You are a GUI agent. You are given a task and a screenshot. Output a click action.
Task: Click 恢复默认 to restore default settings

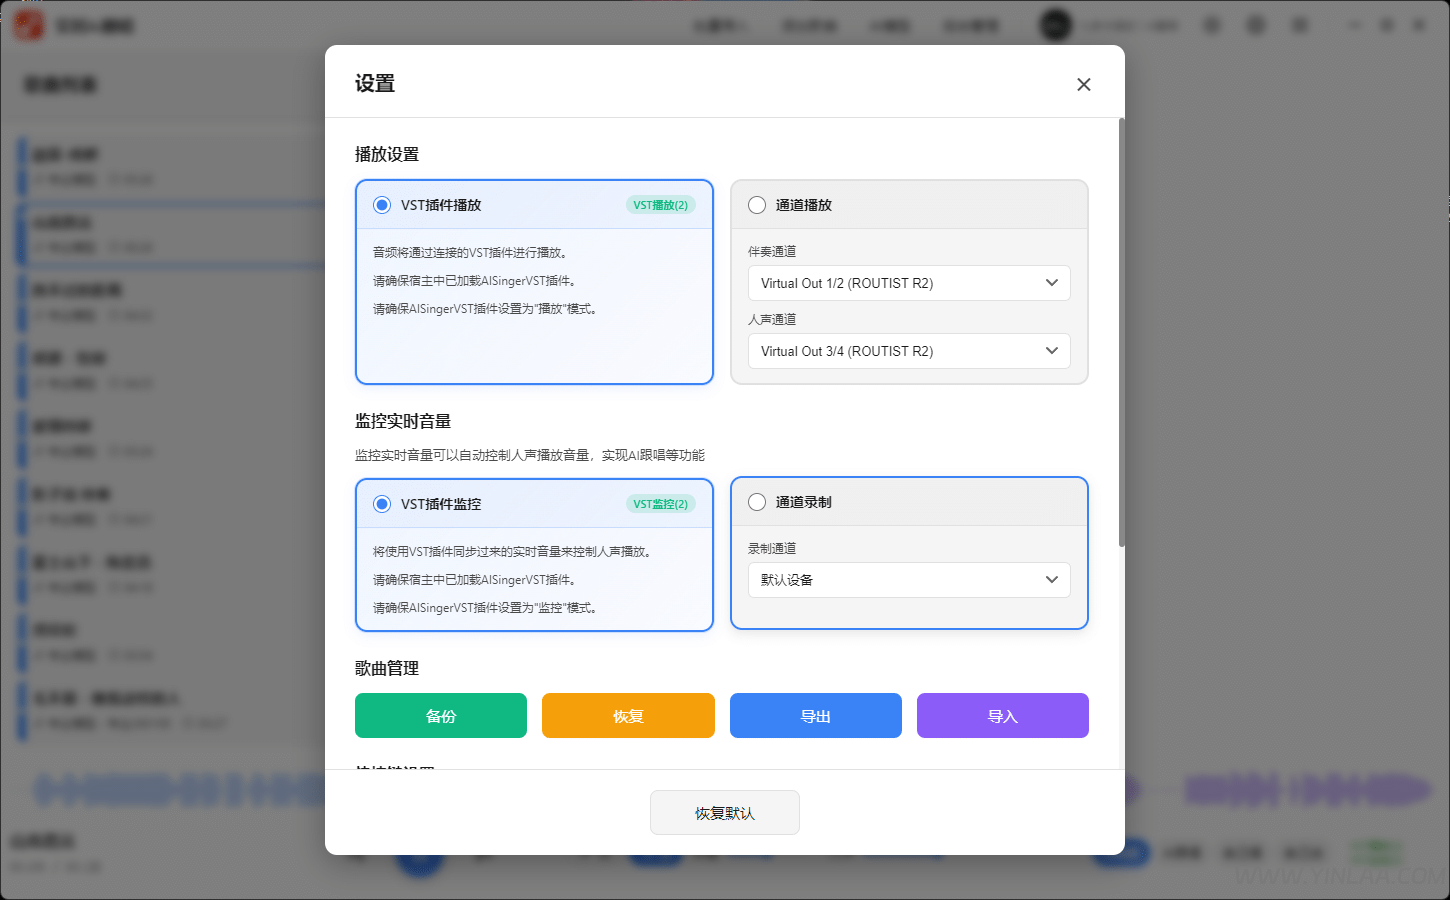click(724, 812)
